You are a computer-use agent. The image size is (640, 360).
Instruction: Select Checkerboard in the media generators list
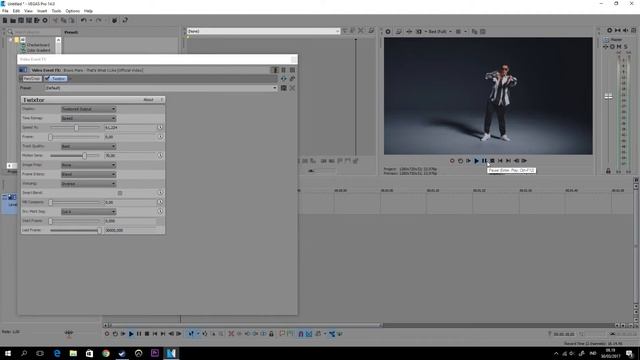(38, 45)
